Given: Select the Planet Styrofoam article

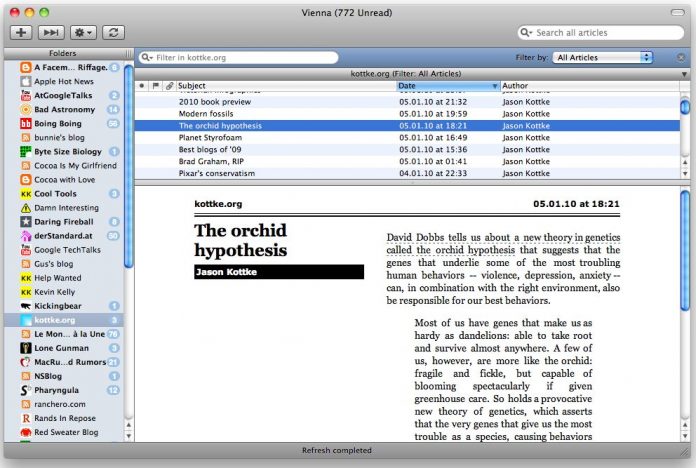Looking at the screenshot, I should coord(407,138).
